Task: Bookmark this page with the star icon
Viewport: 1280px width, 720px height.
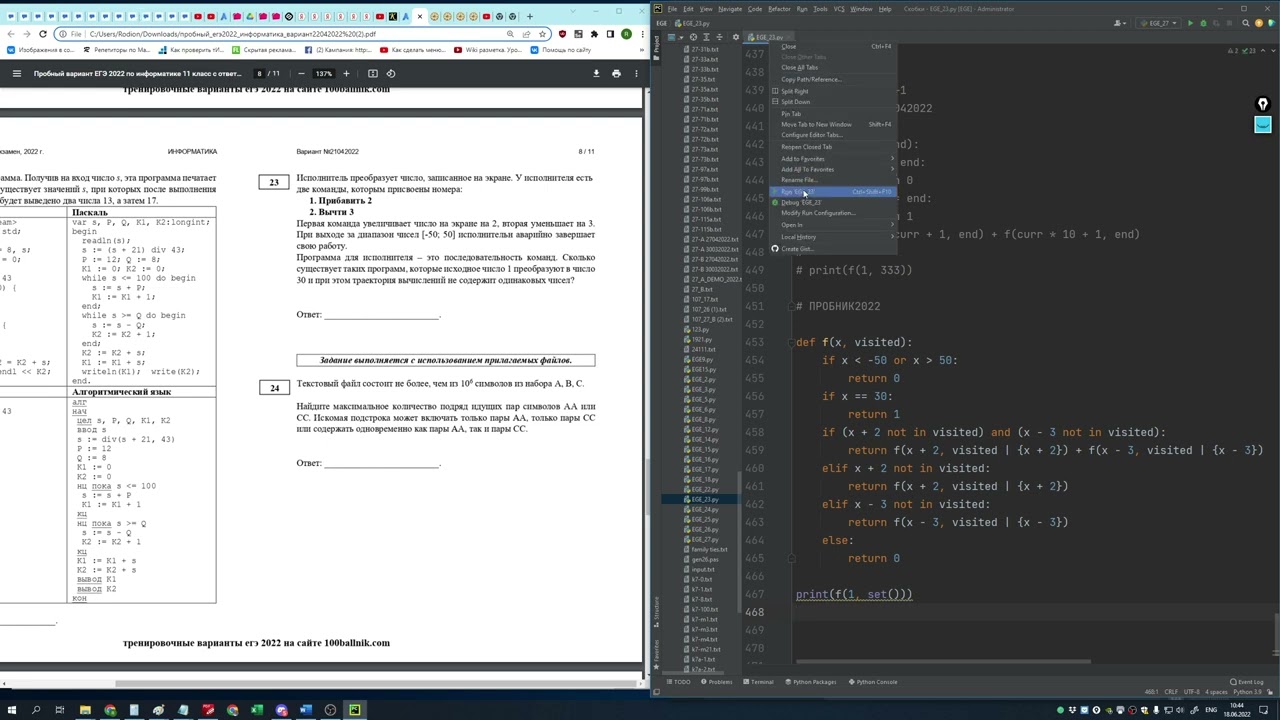Action: 542,34
